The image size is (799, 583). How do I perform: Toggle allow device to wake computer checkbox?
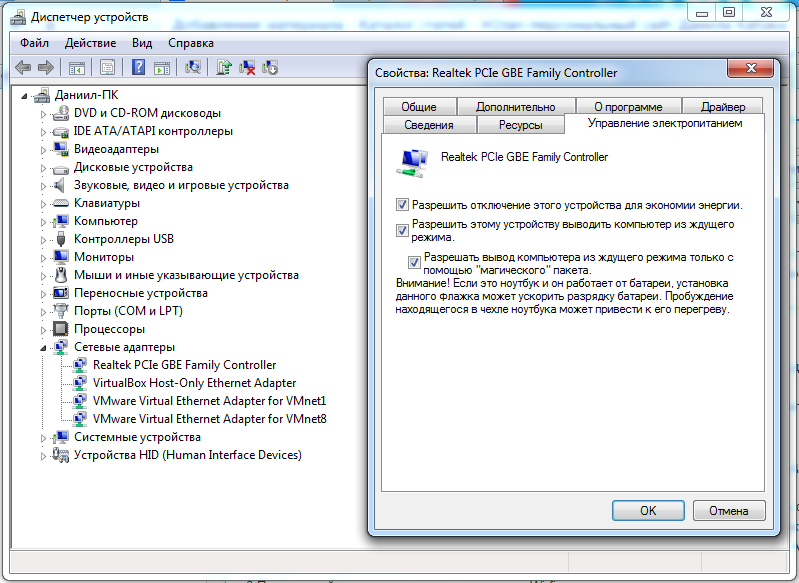[x=403, y=230]
